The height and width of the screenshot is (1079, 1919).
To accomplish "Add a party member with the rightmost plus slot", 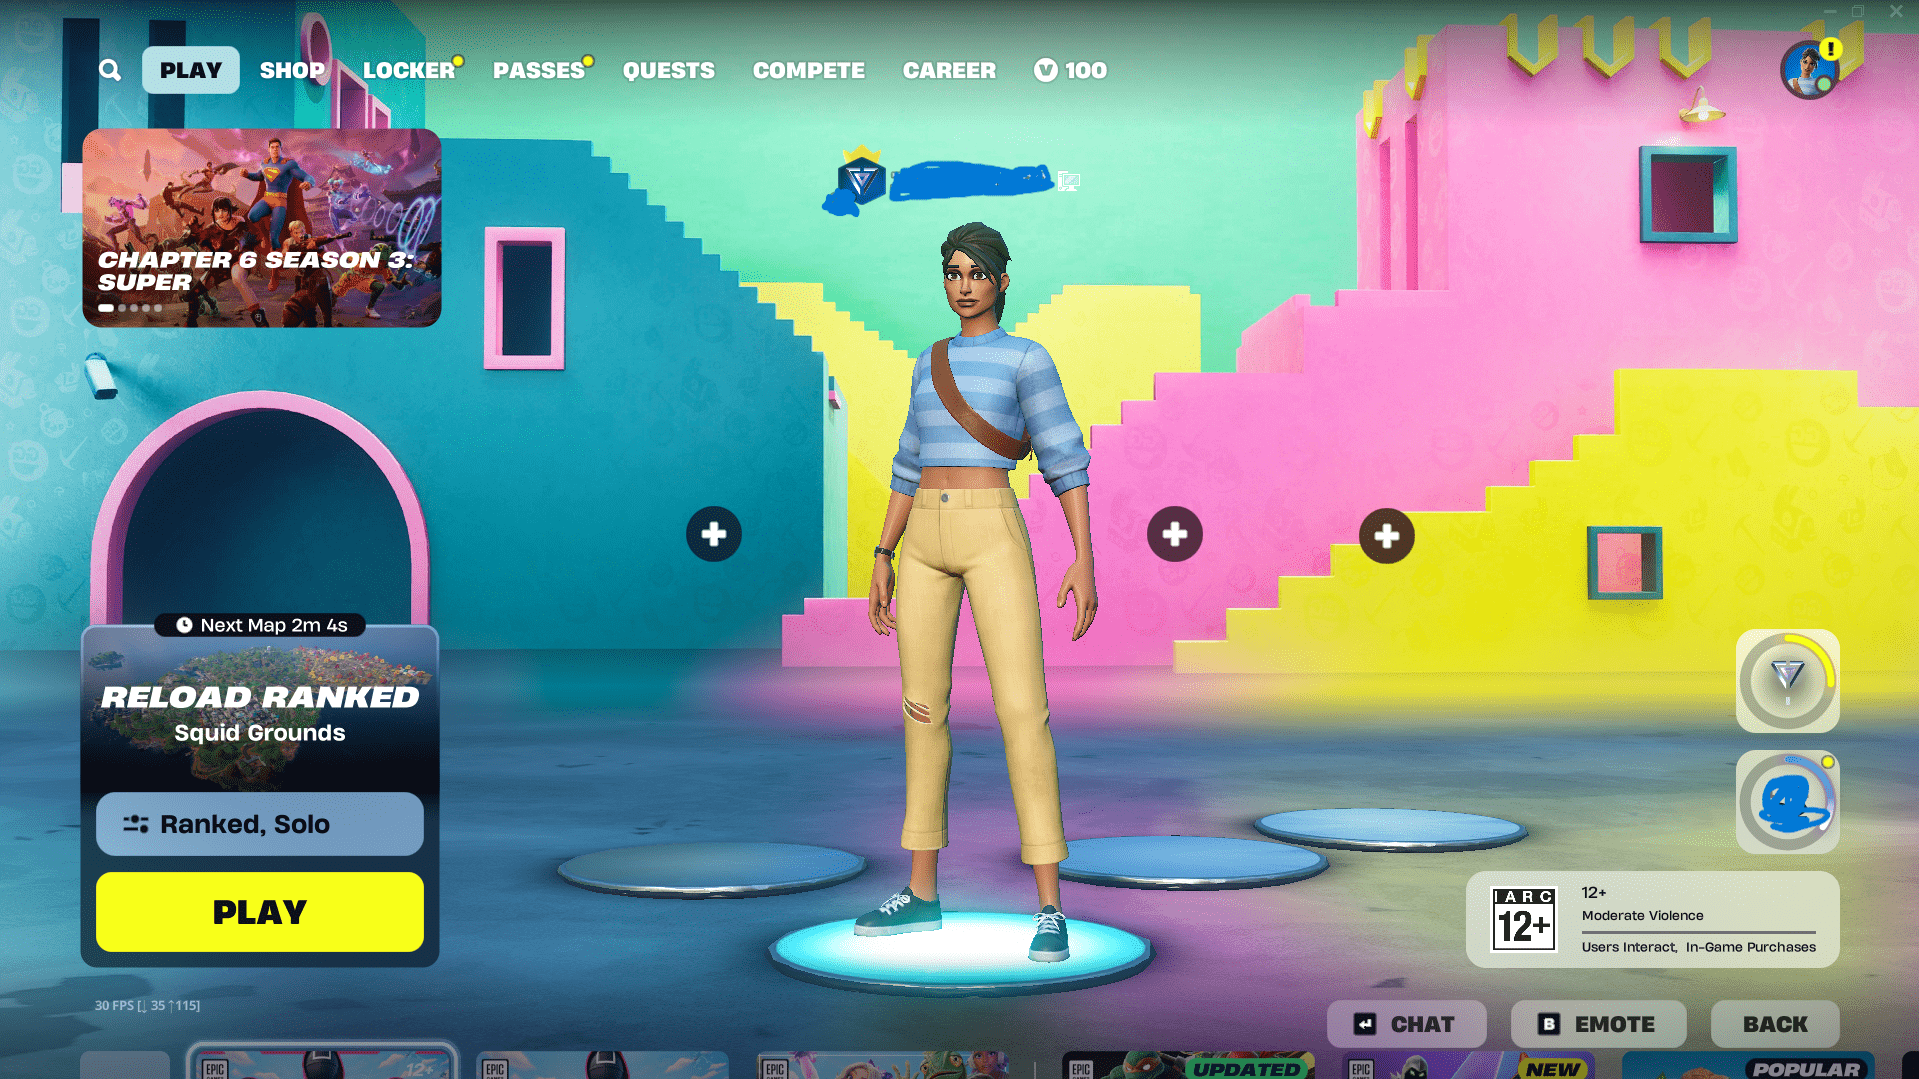I will (1387, 536).
